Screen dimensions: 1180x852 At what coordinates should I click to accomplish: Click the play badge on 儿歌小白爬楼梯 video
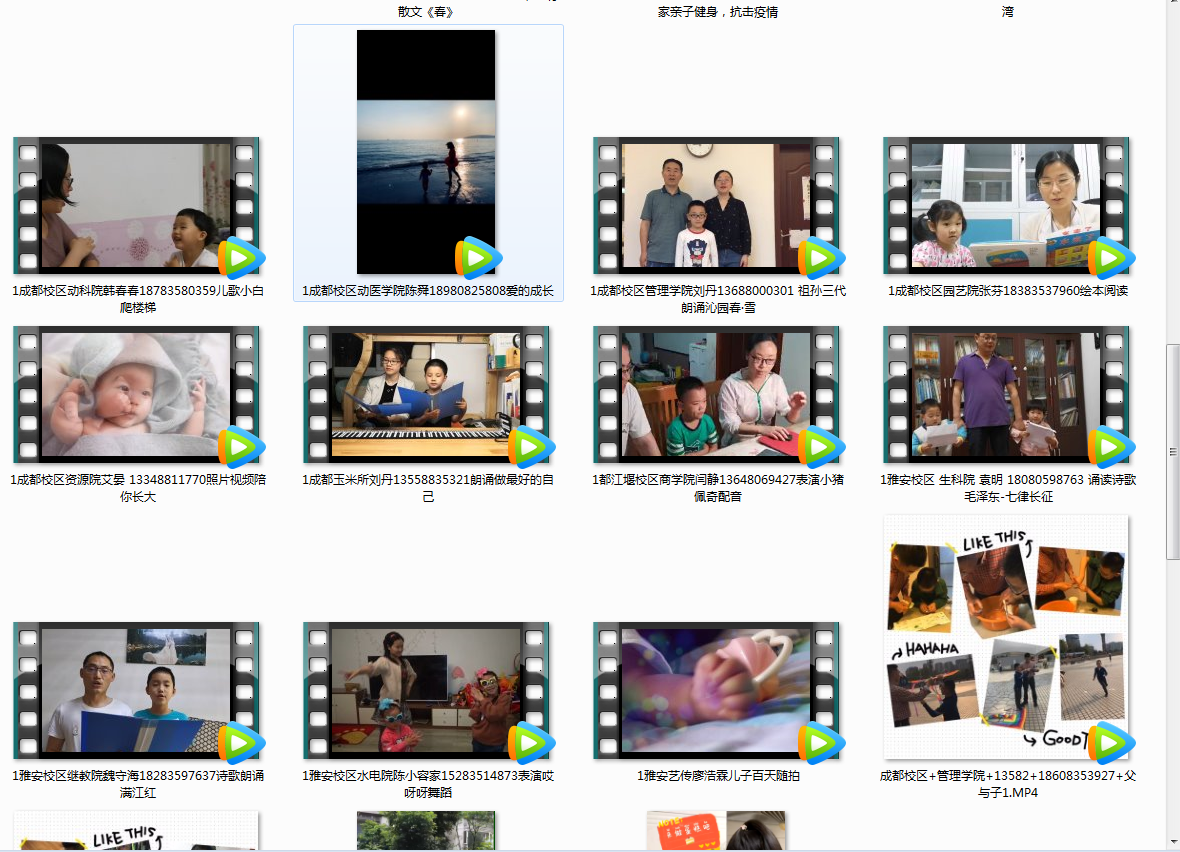tap(240, 258)
